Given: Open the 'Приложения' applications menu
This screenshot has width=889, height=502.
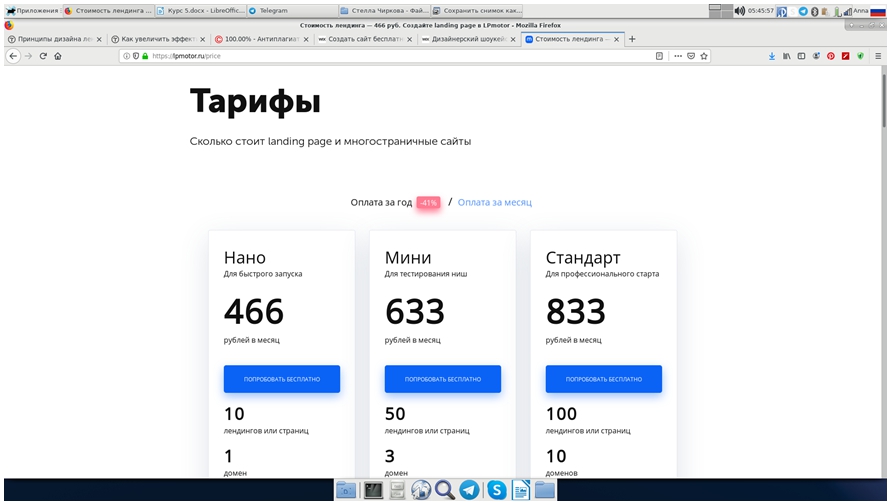Looking at the screenshot, I should (32, 11).
